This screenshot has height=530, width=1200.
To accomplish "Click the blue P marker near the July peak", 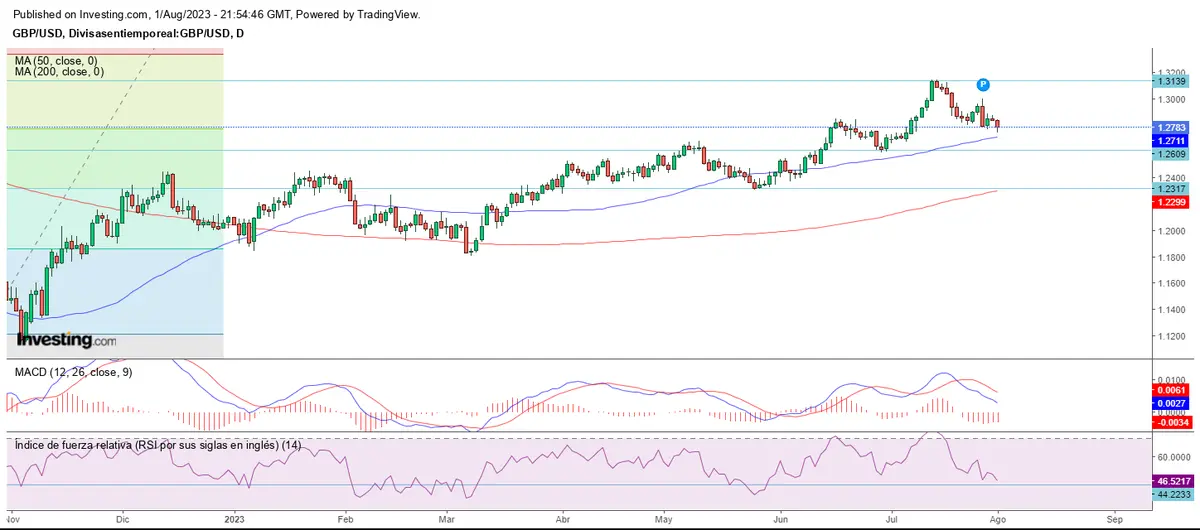I will click(983, 85).
